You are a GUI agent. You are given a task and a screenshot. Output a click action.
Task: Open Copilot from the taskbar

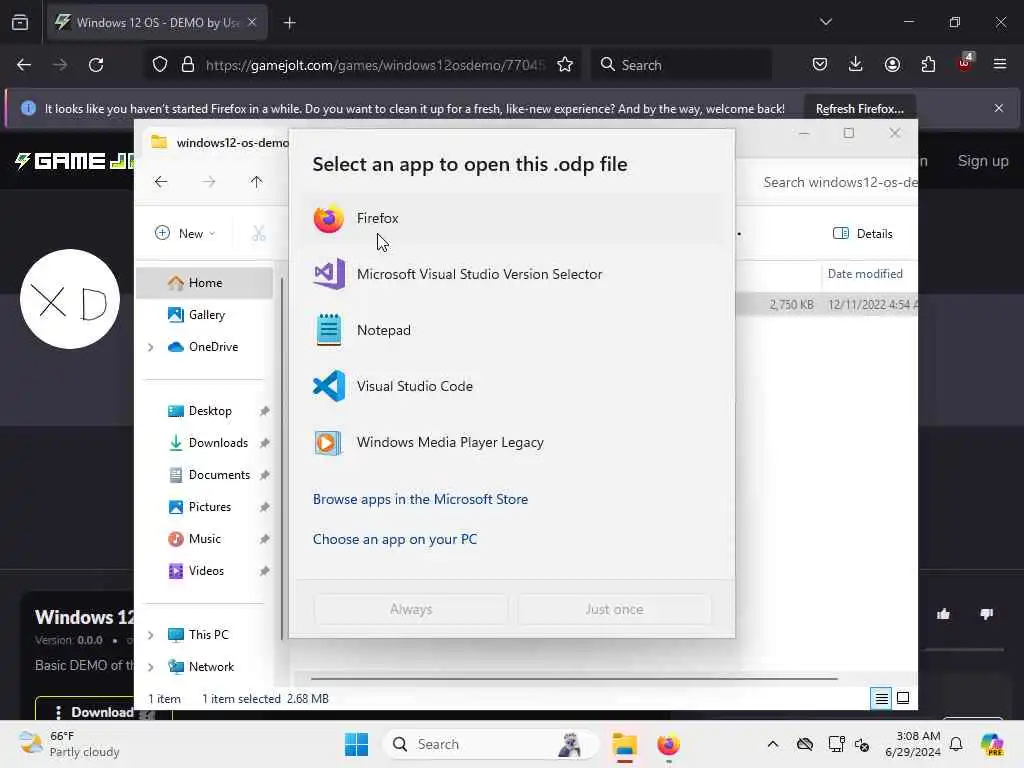click(x=992, y=744)
